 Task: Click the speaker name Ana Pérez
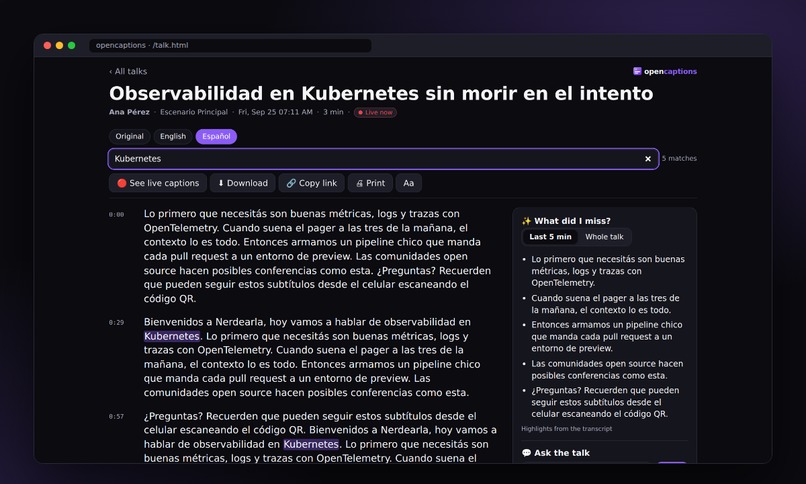click(x=129, y=112)
